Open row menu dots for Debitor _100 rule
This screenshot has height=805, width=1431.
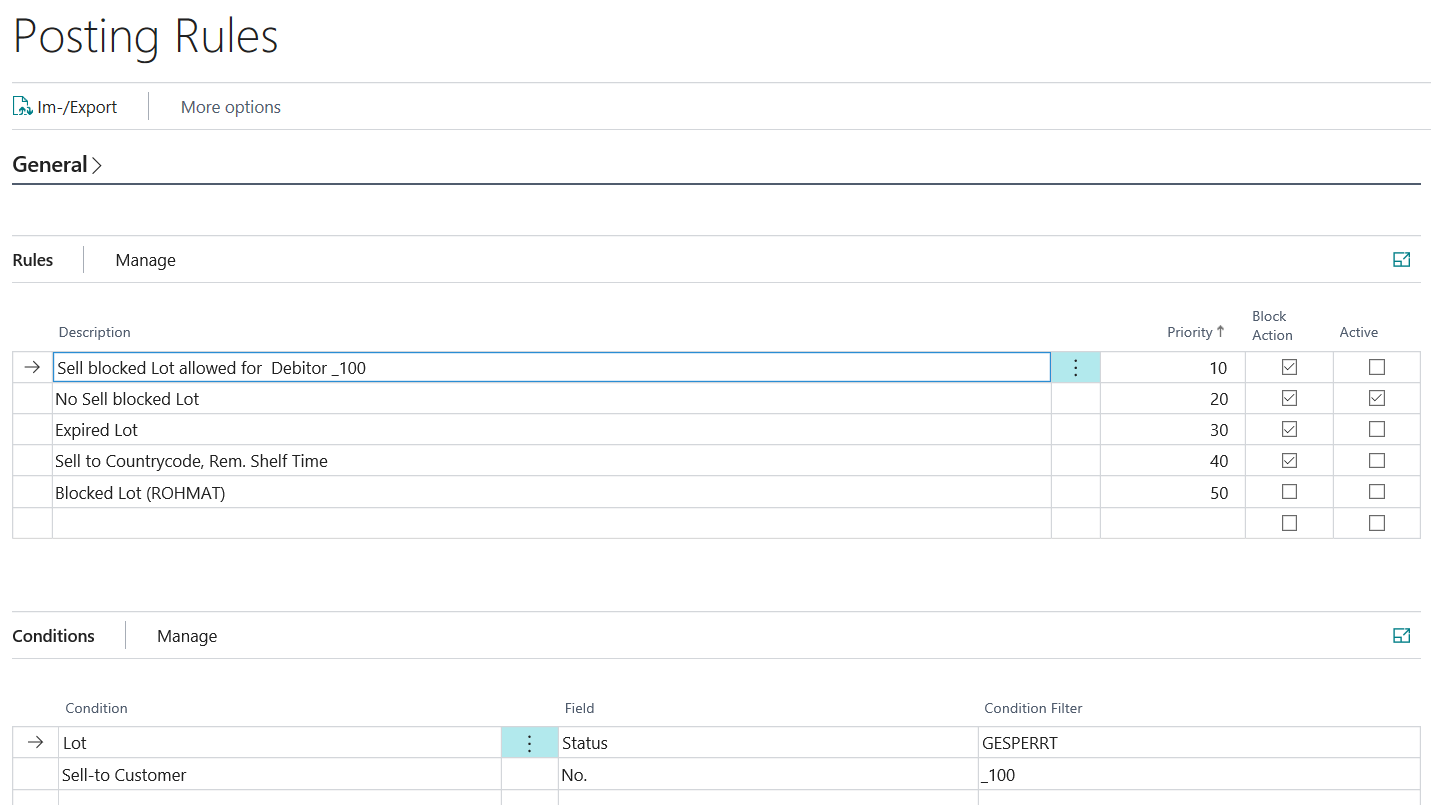tap(1076, 368)
